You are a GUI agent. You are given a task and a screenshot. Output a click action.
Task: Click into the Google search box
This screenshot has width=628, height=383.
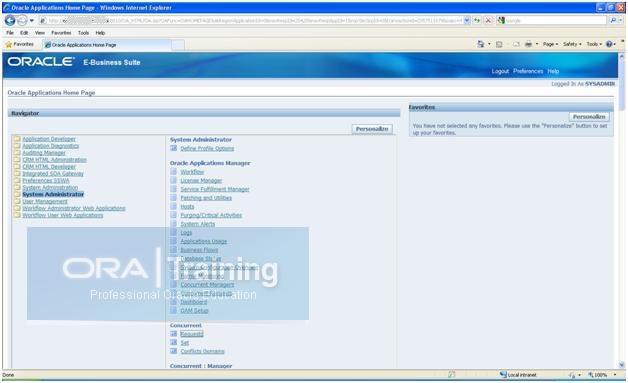pyautogui.click(x=556, y=20)
